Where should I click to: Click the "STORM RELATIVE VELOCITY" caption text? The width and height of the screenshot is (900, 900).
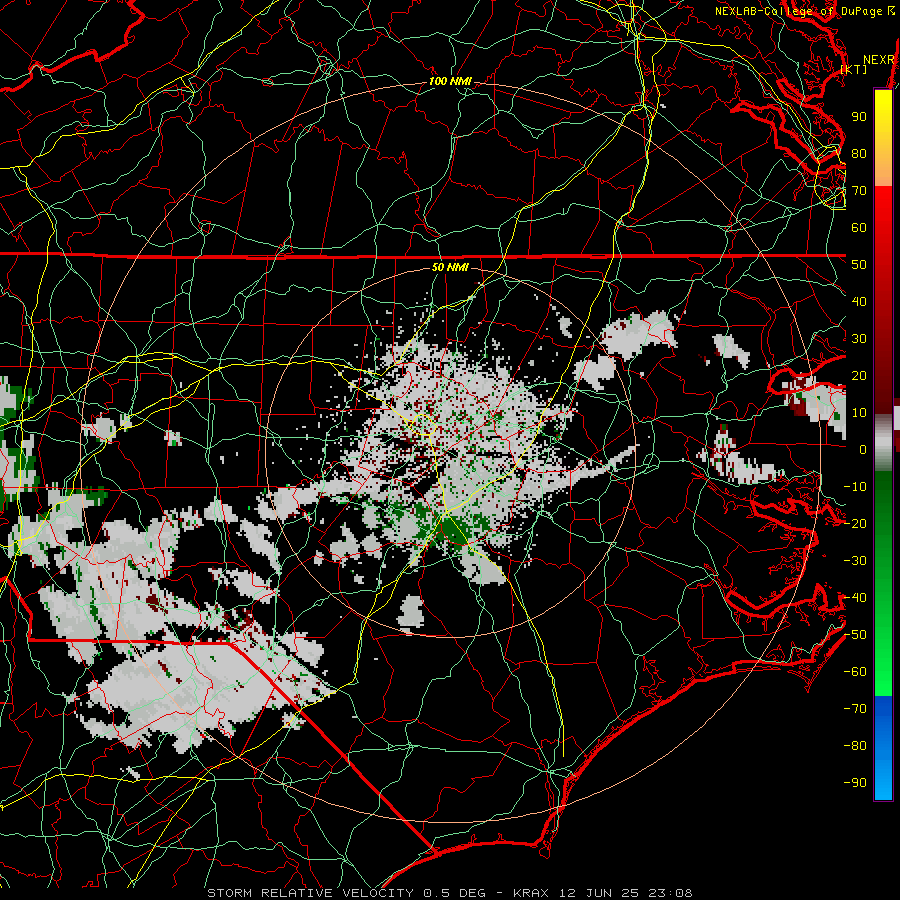point(312,893)
